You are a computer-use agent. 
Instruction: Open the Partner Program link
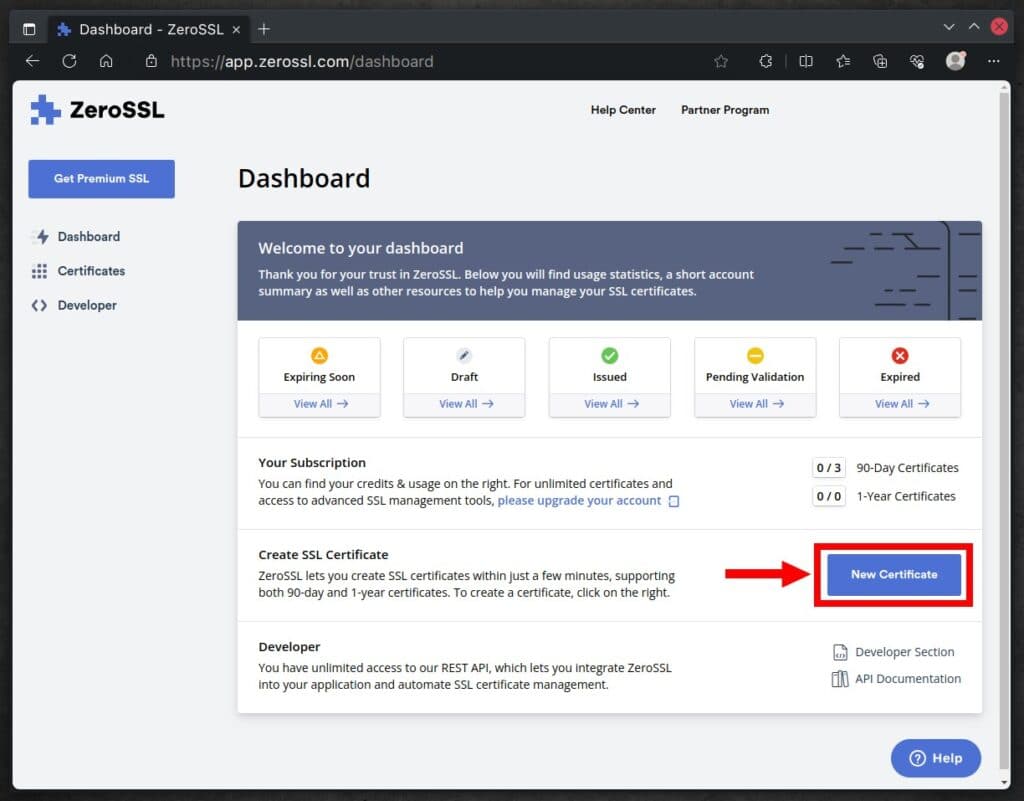click(725, 110)
